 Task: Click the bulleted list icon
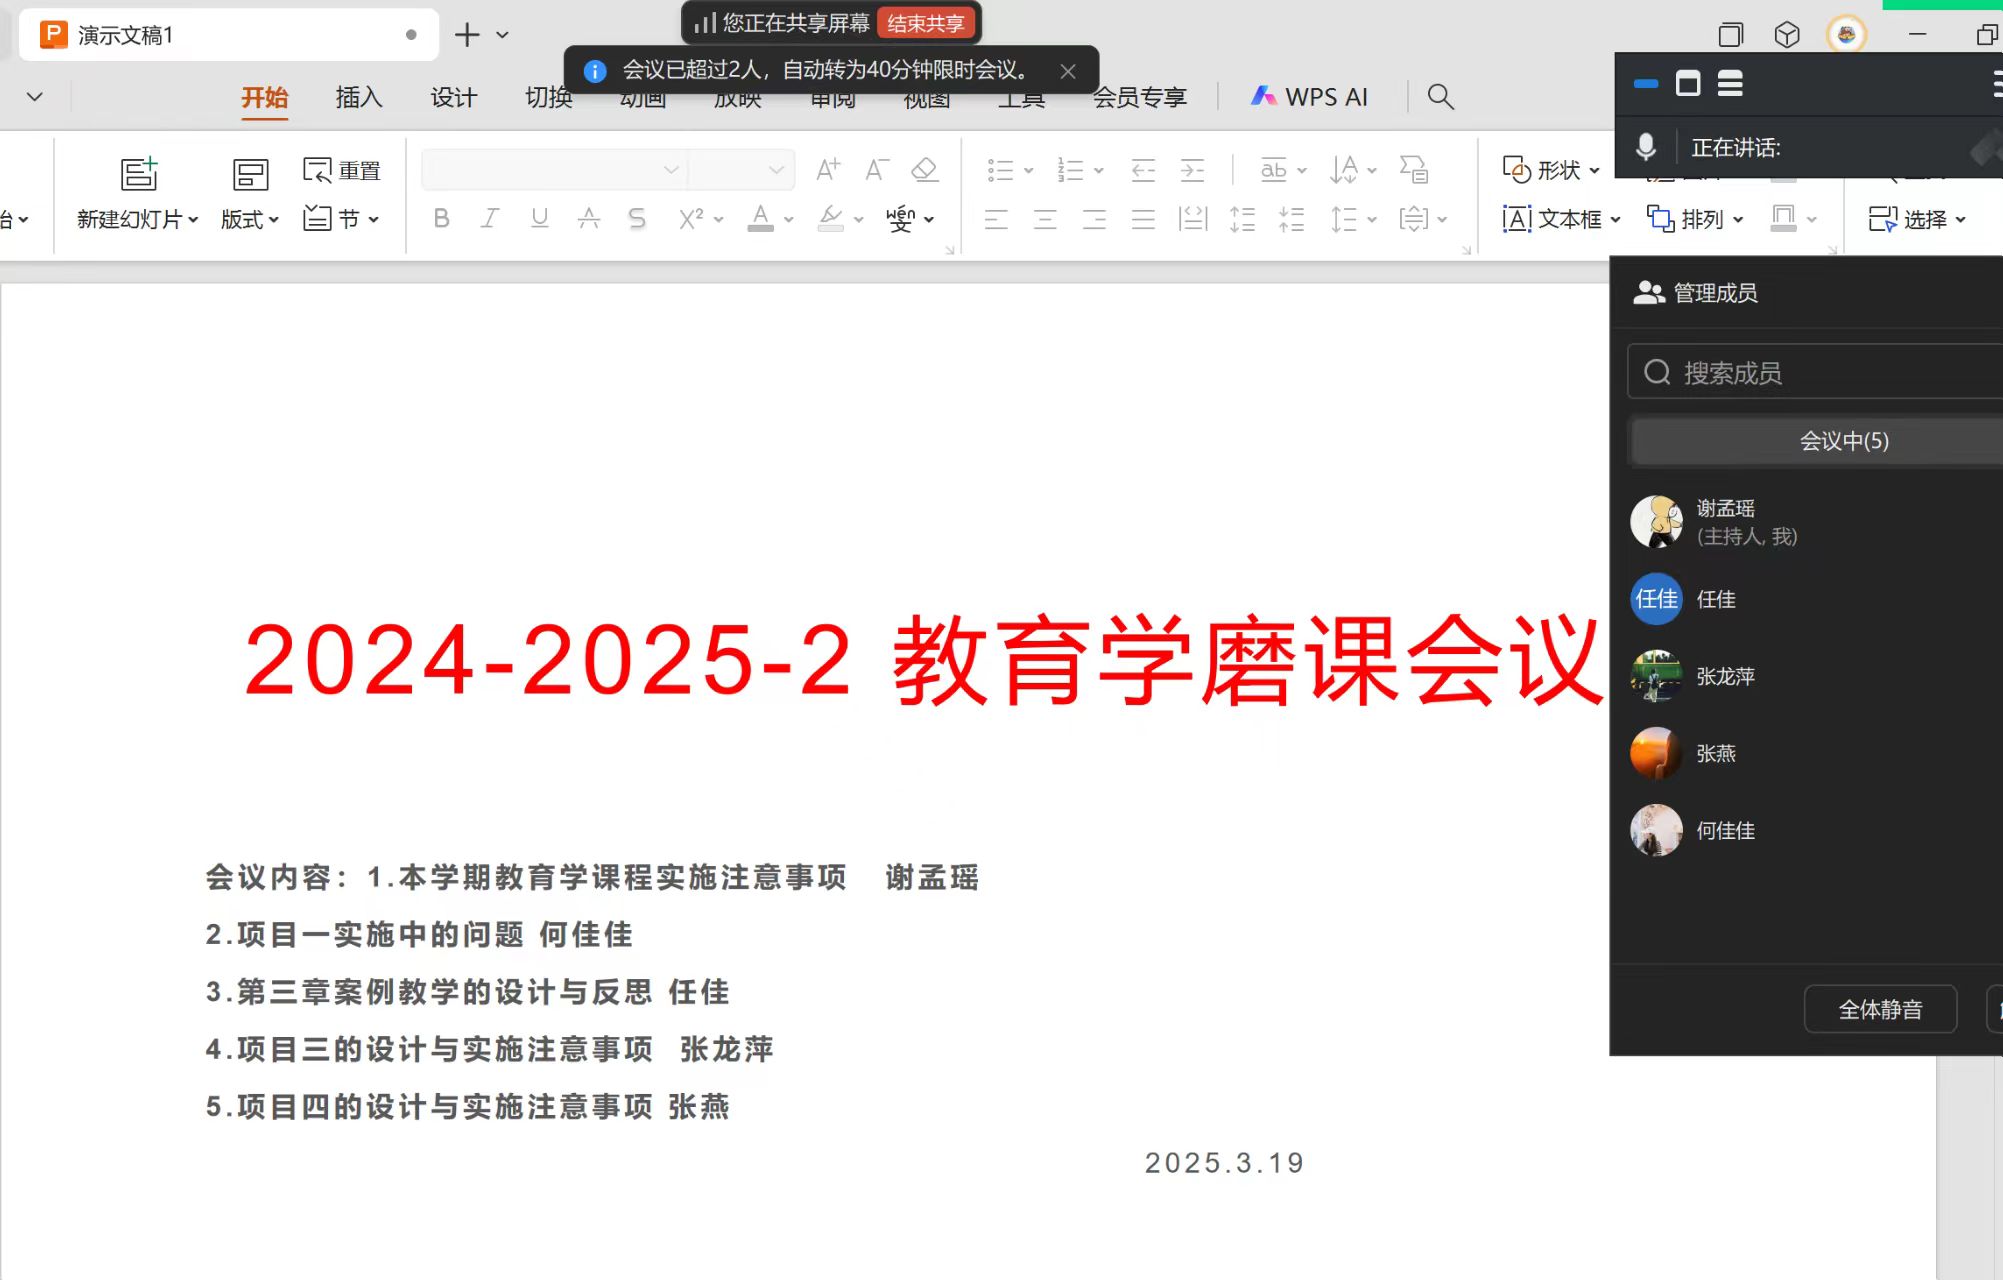pyautogui.click(x=1000, y=170)
